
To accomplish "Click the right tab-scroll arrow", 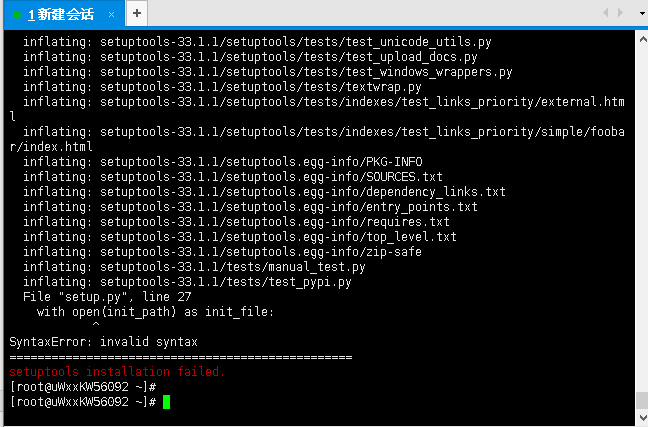I will [x=620, y=13].
